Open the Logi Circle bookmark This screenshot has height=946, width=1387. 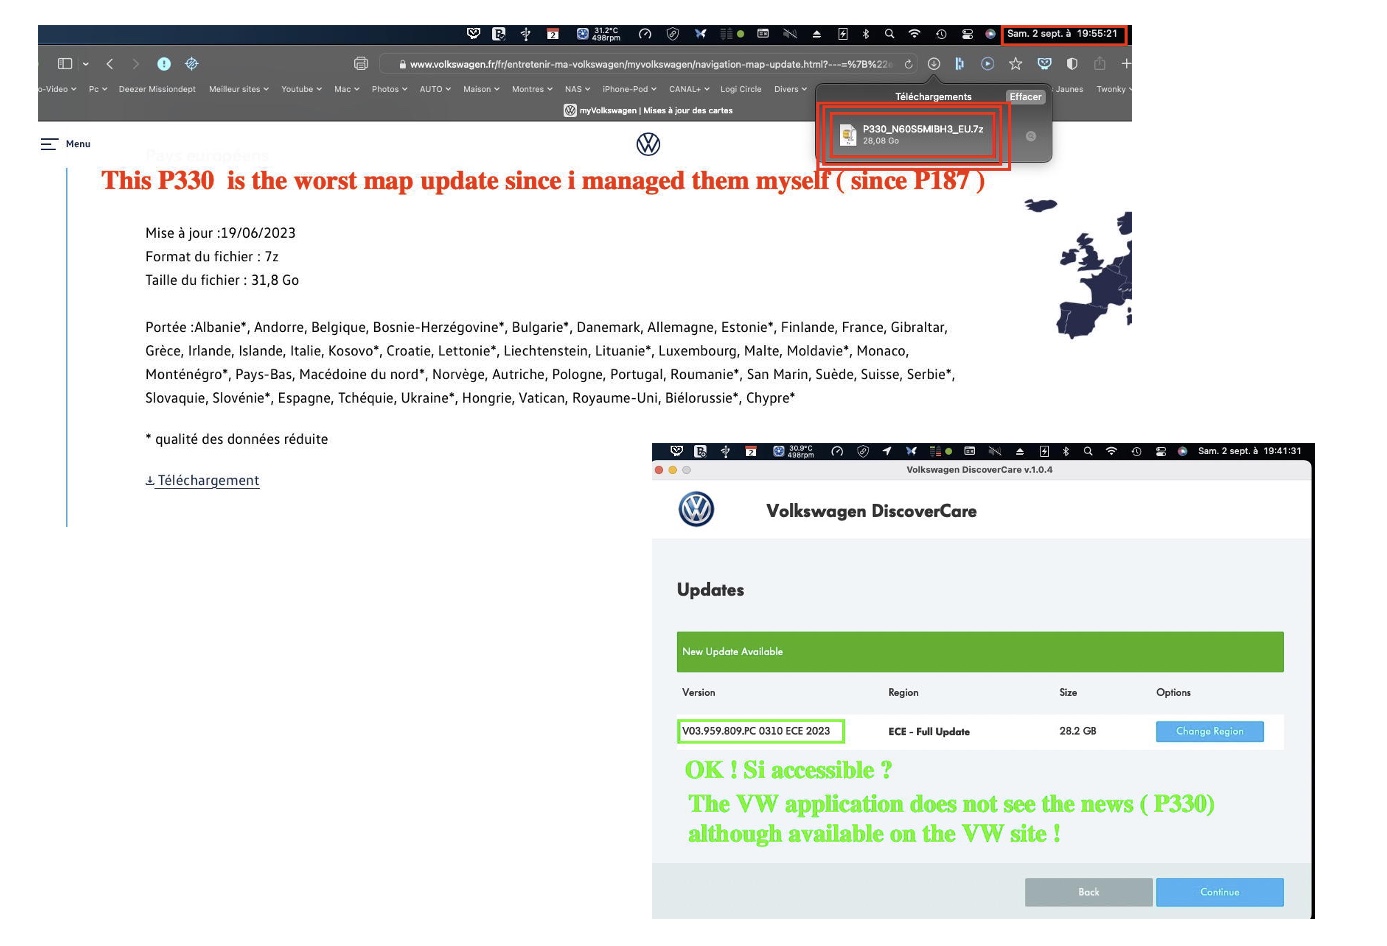[740, 89]
